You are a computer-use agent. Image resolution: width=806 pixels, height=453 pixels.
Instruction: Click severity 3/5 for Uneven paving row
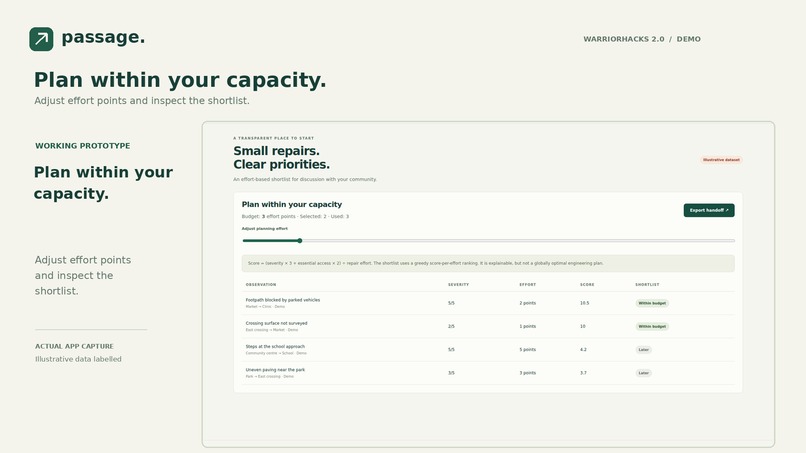click(451, 373)
